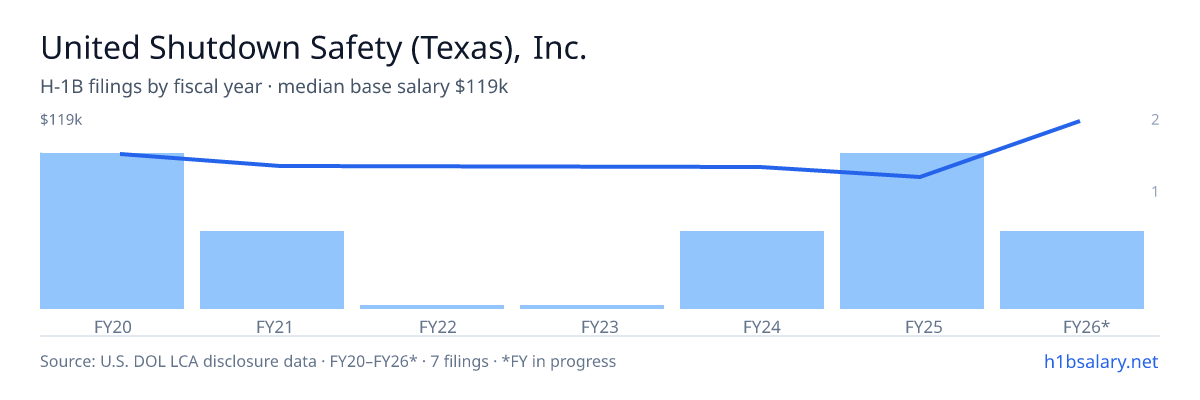The image size is (1200, 400).
Task: Click the FY24 filings bar
Action: tap(752, 270)
